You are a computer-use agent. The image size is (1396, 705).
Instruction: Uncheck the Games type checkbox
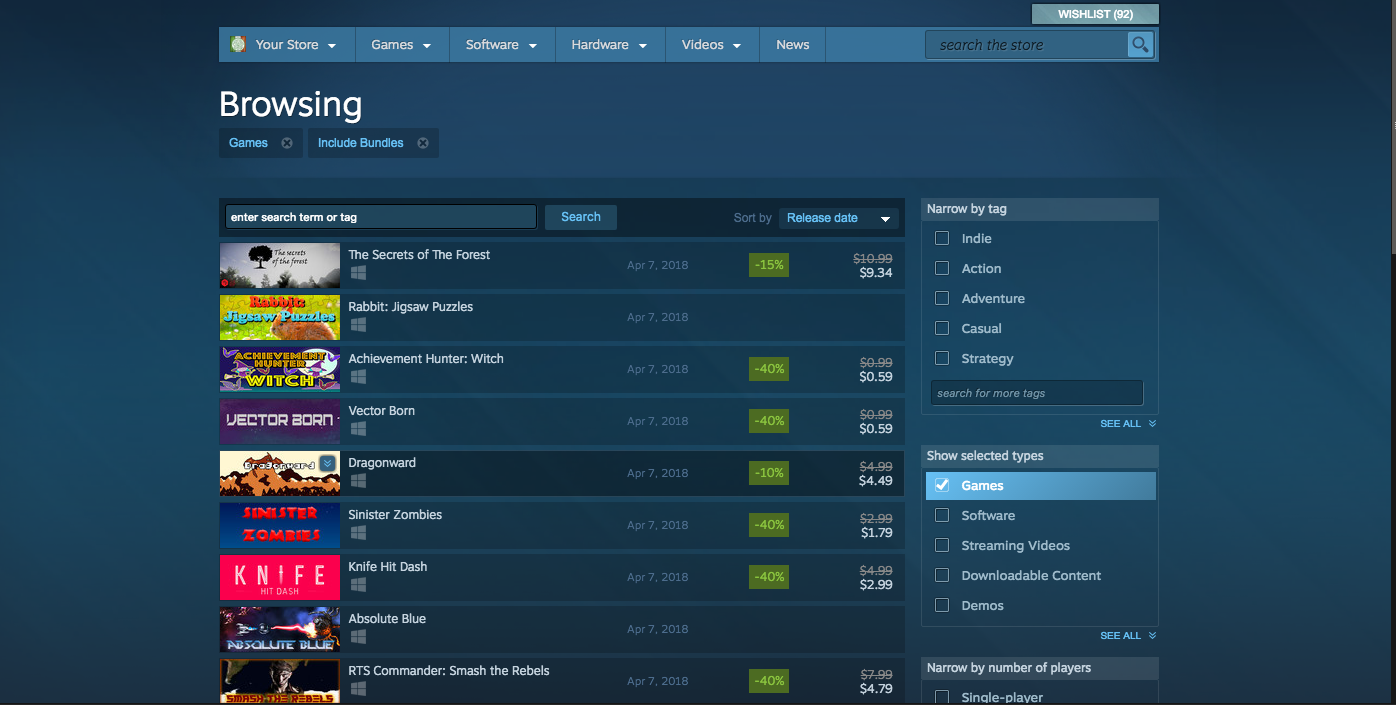point(941,485)
